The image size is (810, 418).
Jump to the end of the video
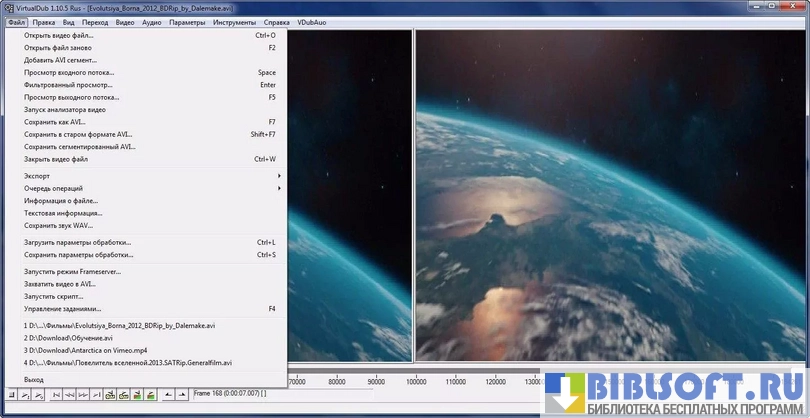click(x=96, y=395)
